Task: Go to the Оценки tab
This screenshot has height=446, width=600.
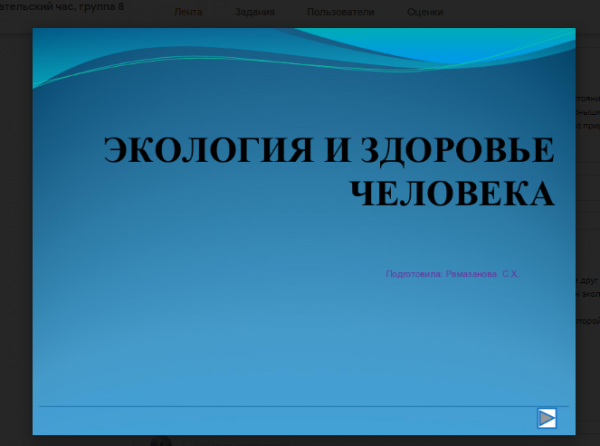Action: pos(426,12)
